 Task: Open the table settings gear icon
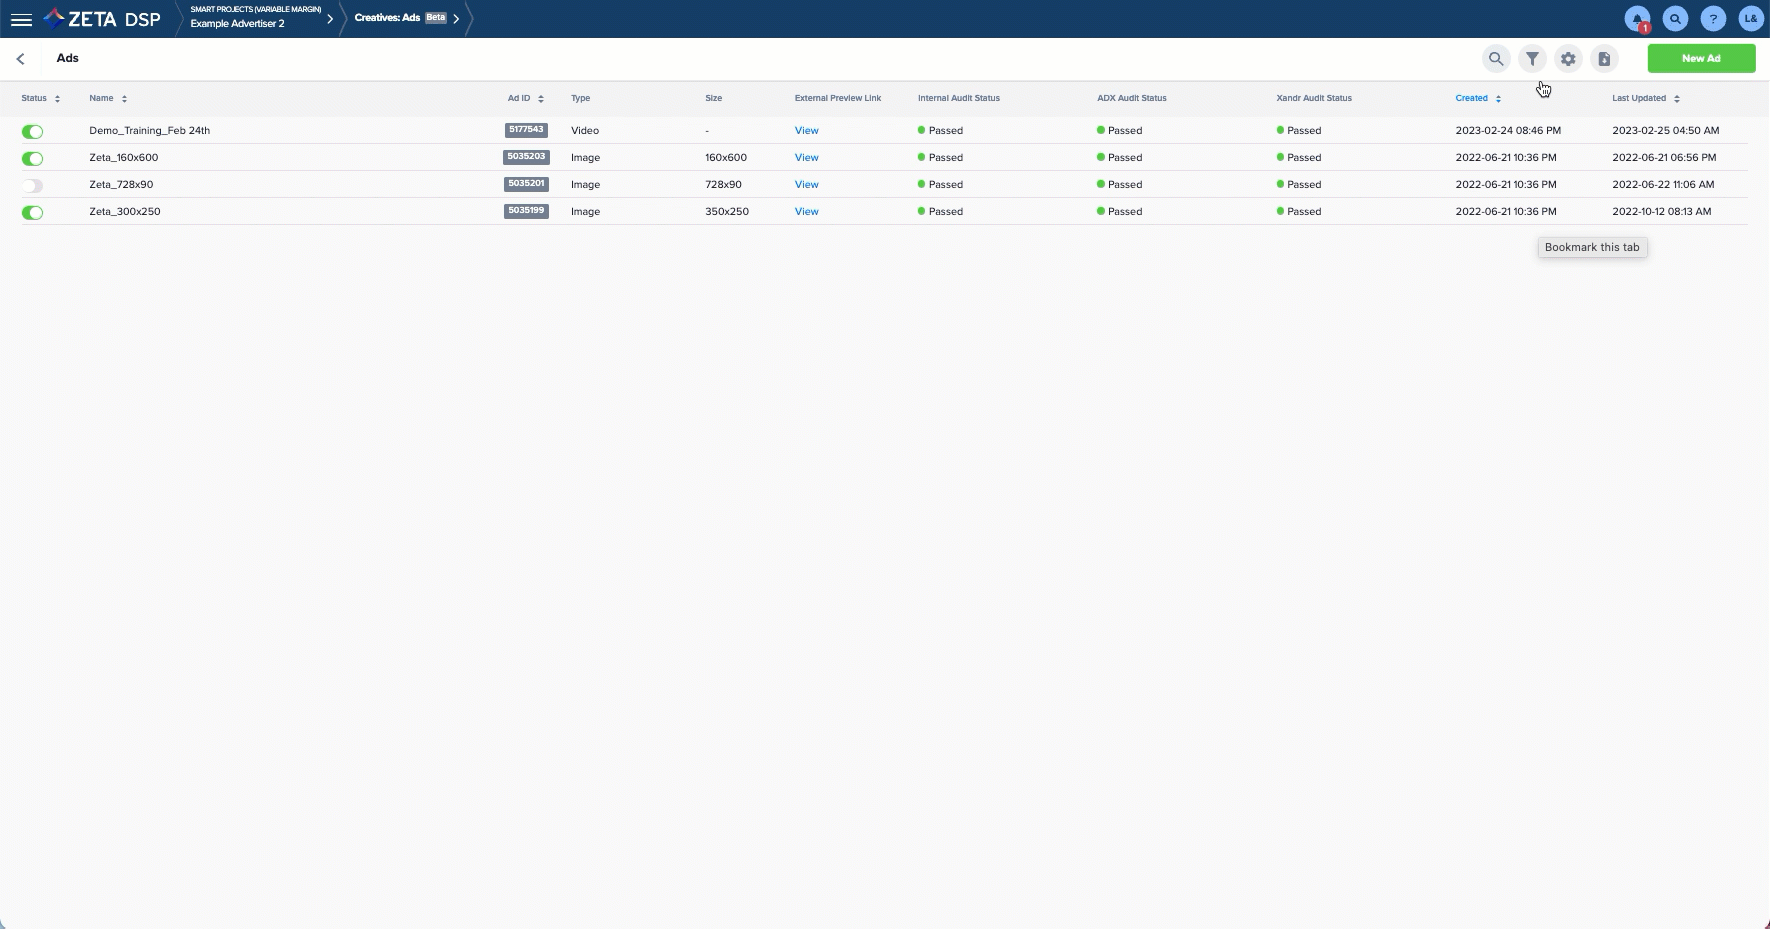coord(1568,59)
